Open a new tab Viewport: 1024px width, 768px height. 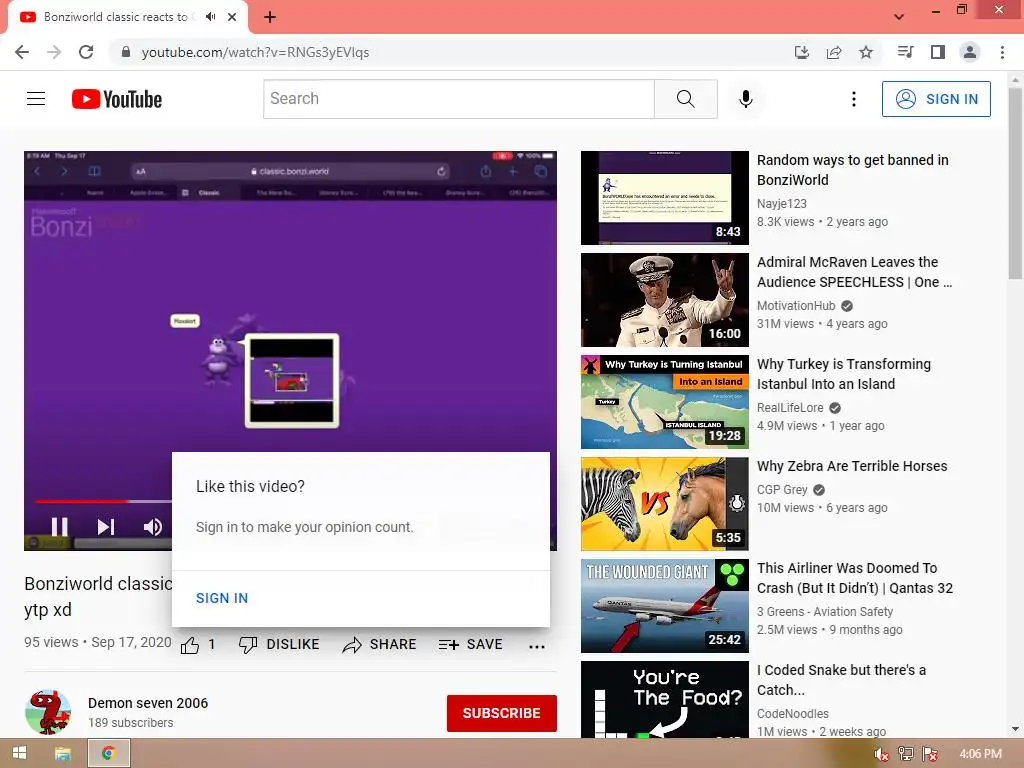[x=270, y=17]
